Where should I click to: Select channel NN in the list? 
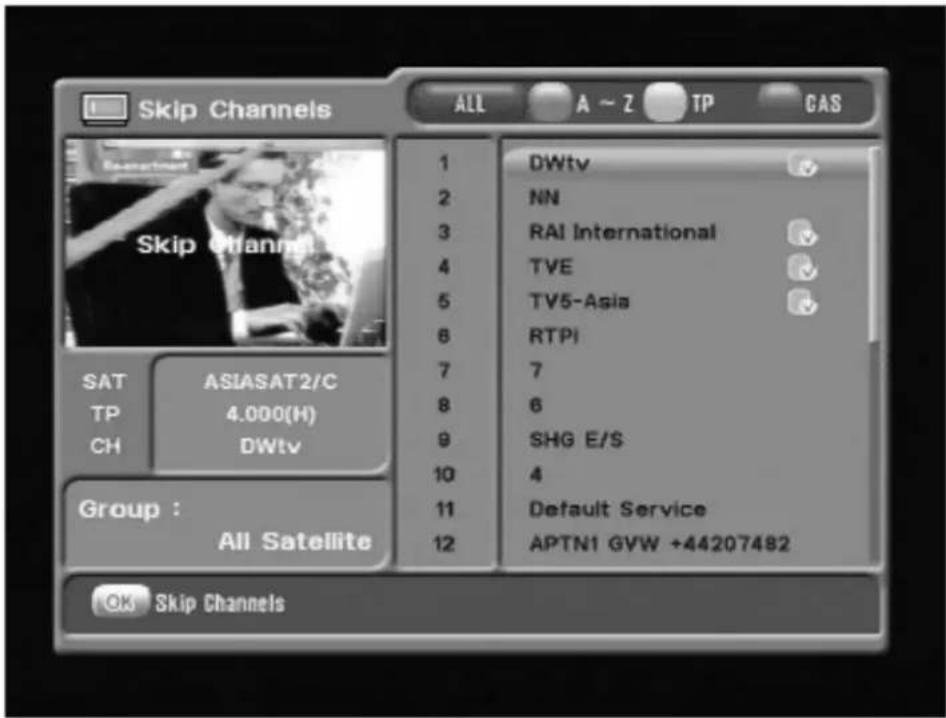pos(687,197)
